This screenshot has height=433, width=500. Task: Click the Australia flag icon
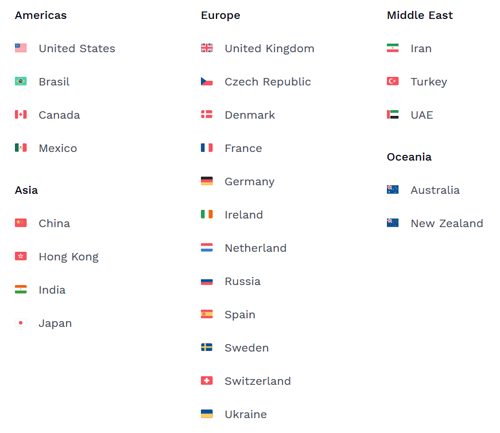point(393,190)
